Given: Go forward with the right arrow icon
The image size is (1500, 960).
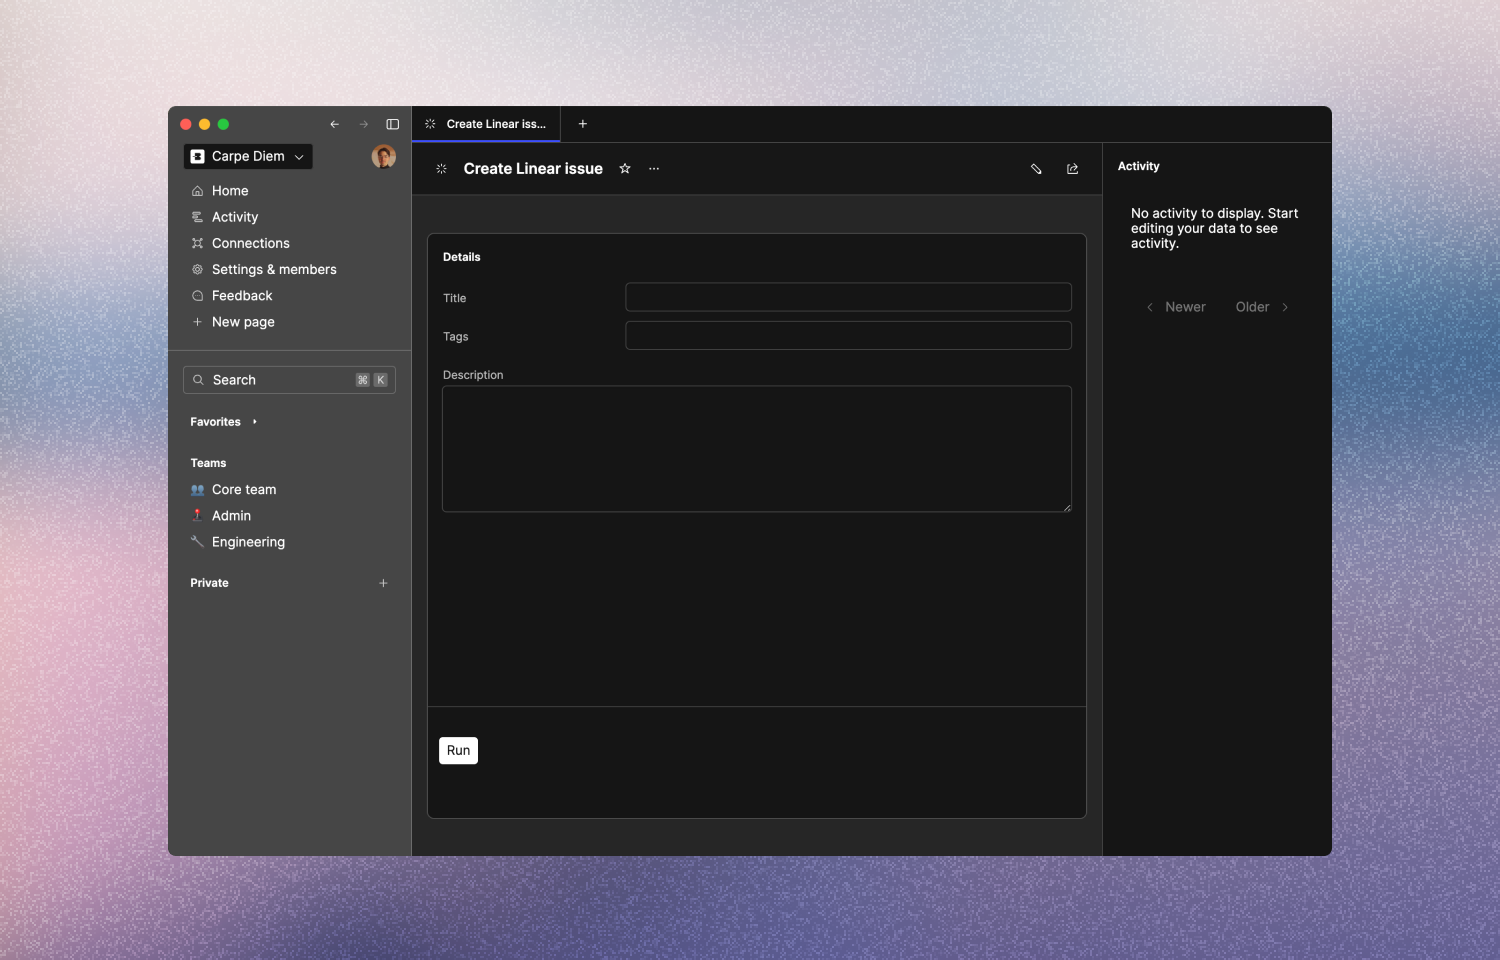Looking at the screenshot, I should 364,124.
